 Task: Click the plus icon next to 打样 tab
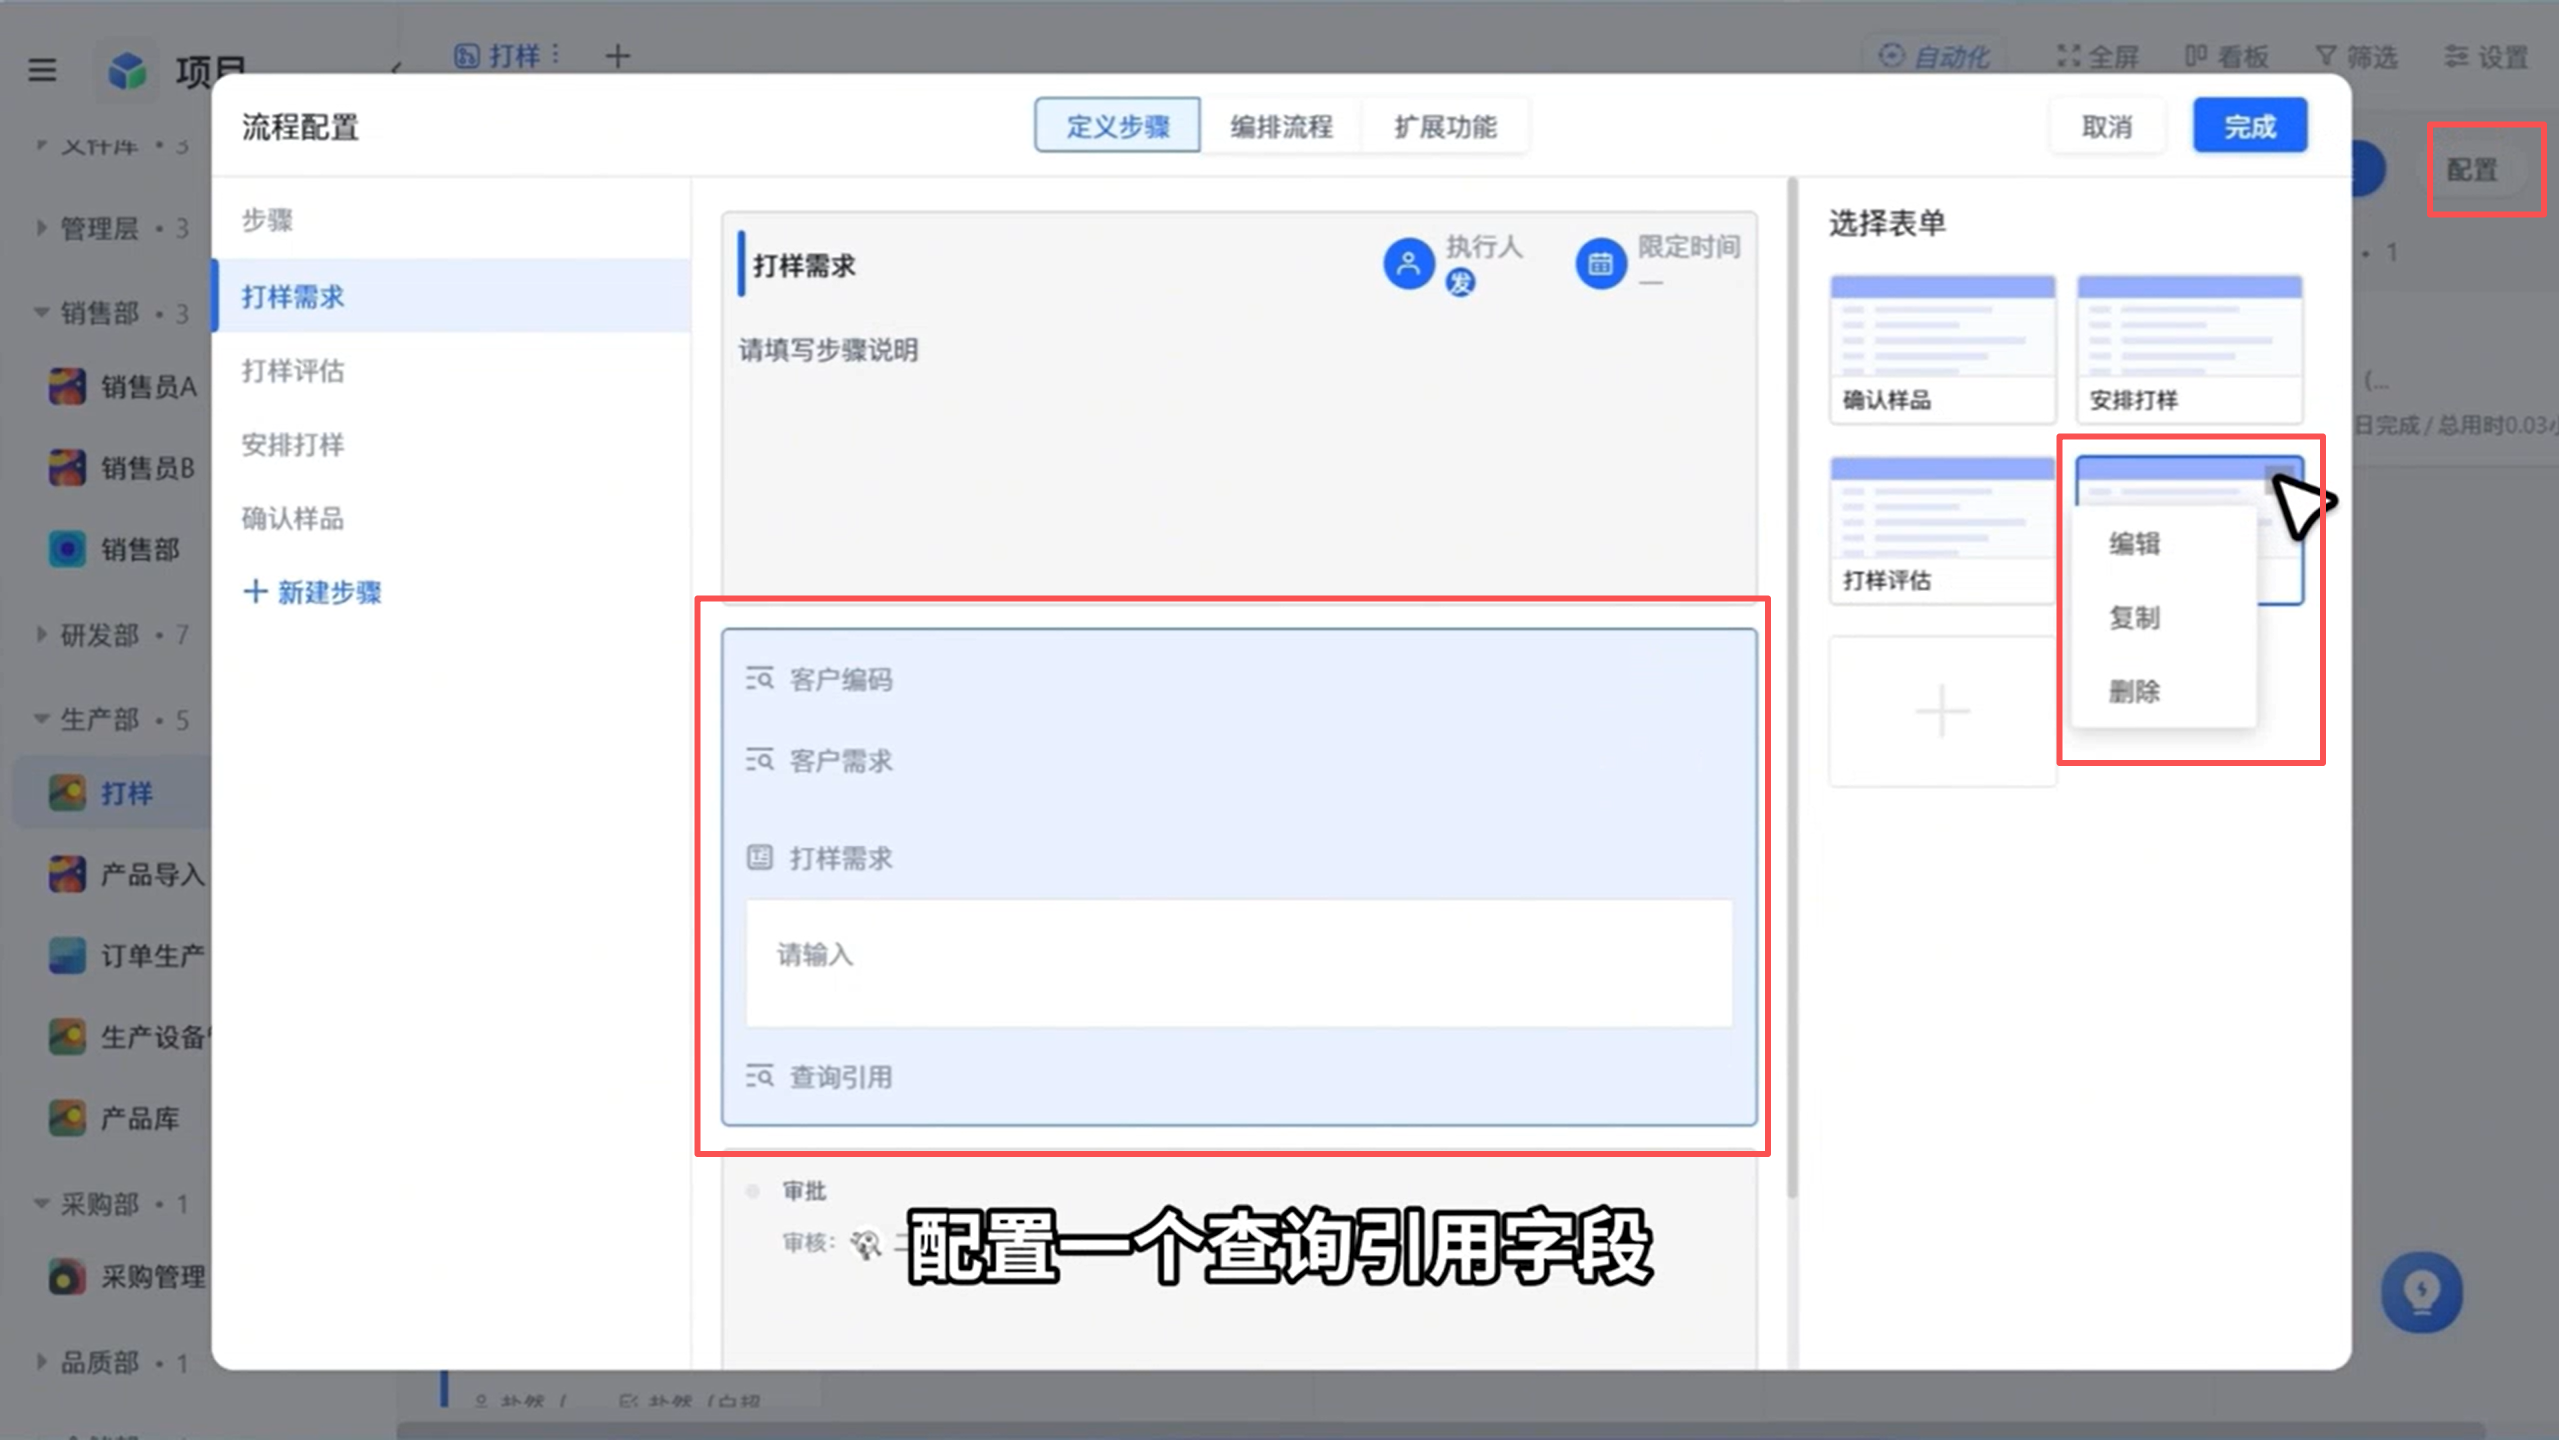(x=617, y=56)
